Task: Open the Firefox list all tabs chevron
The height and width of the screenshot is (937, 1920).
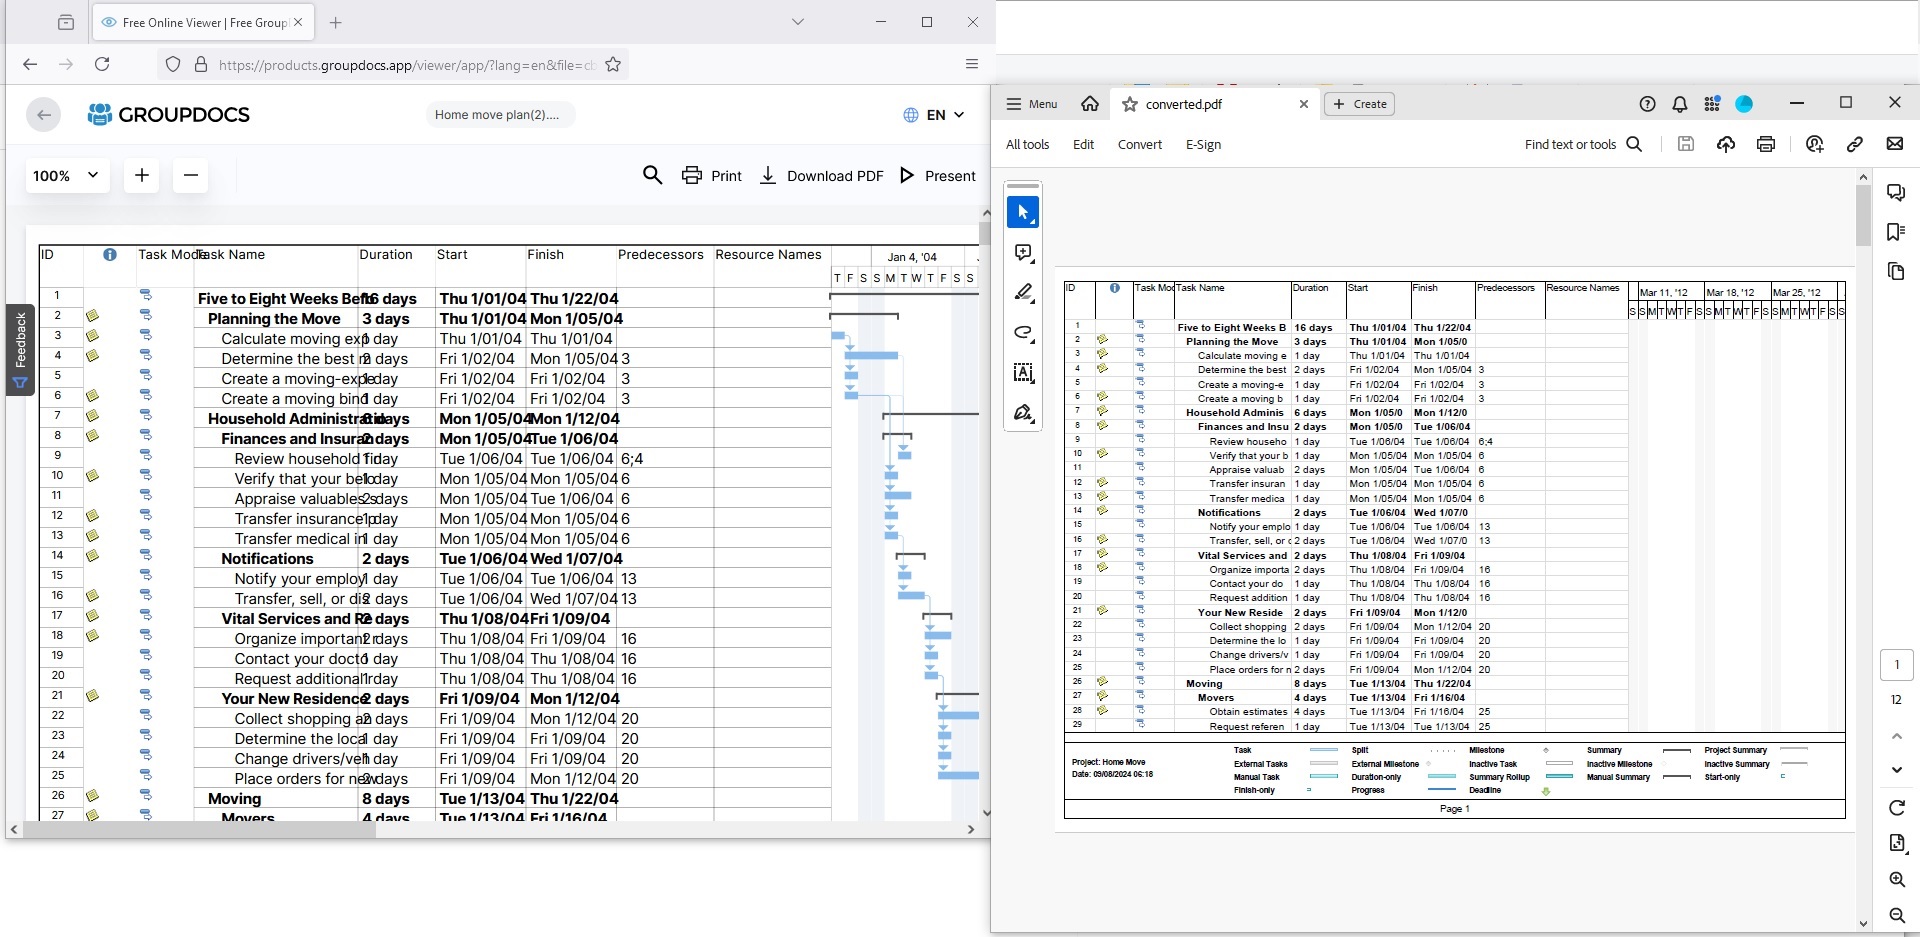Action: [797, 22]
